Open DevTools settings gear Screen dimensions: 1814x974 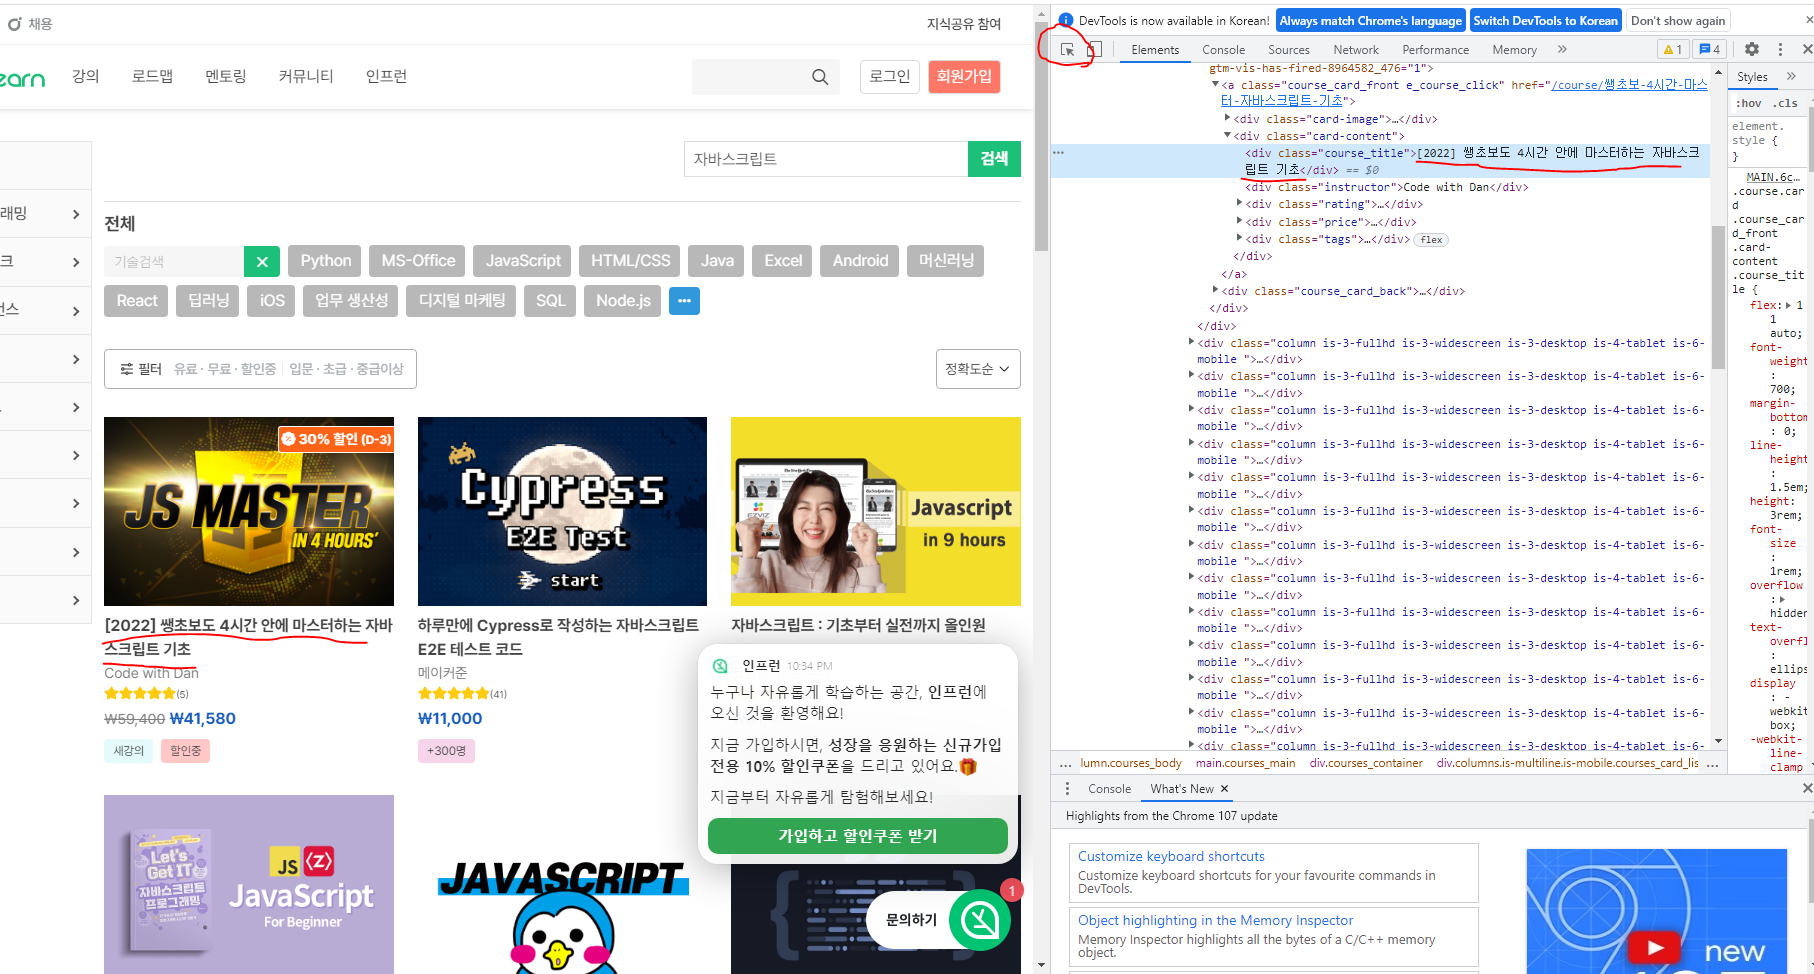1752,49
